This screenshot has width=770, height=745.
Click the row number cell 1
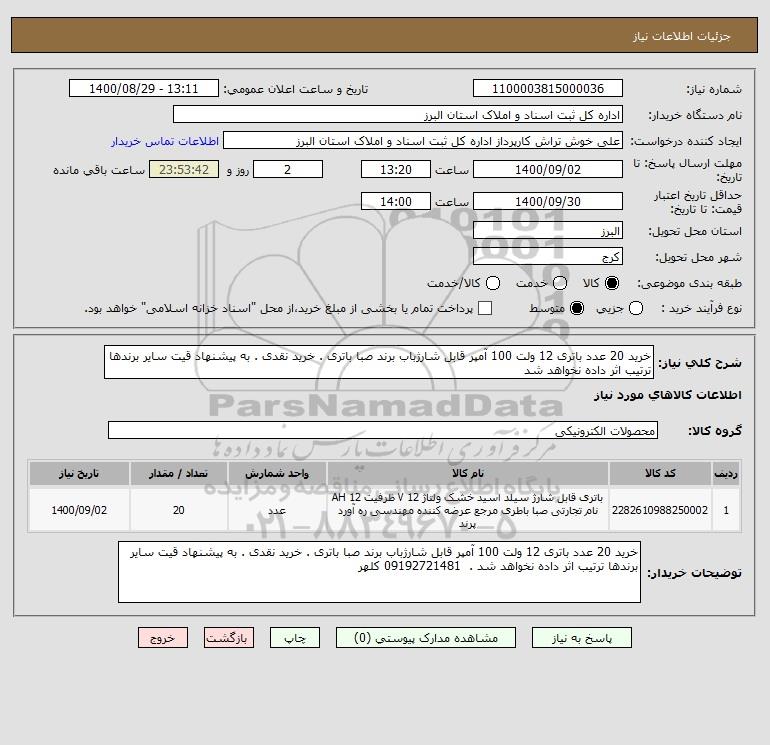click(x=726, y=510)
